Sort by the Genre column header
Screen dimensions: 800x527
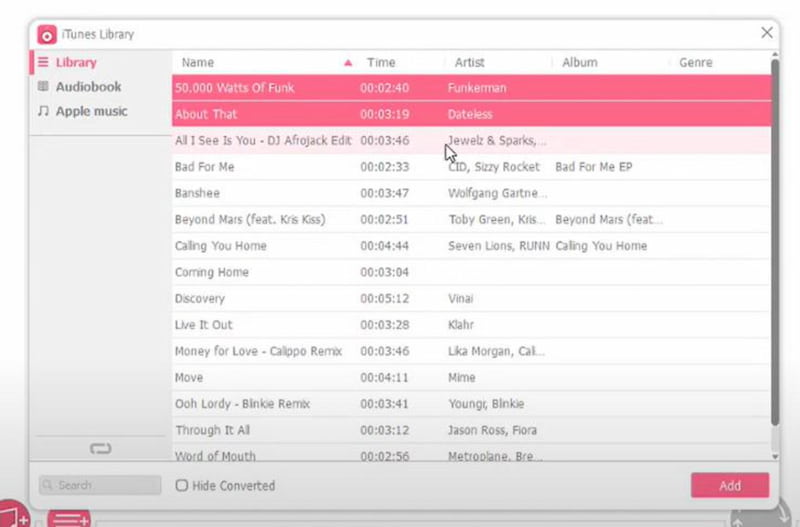695,62
